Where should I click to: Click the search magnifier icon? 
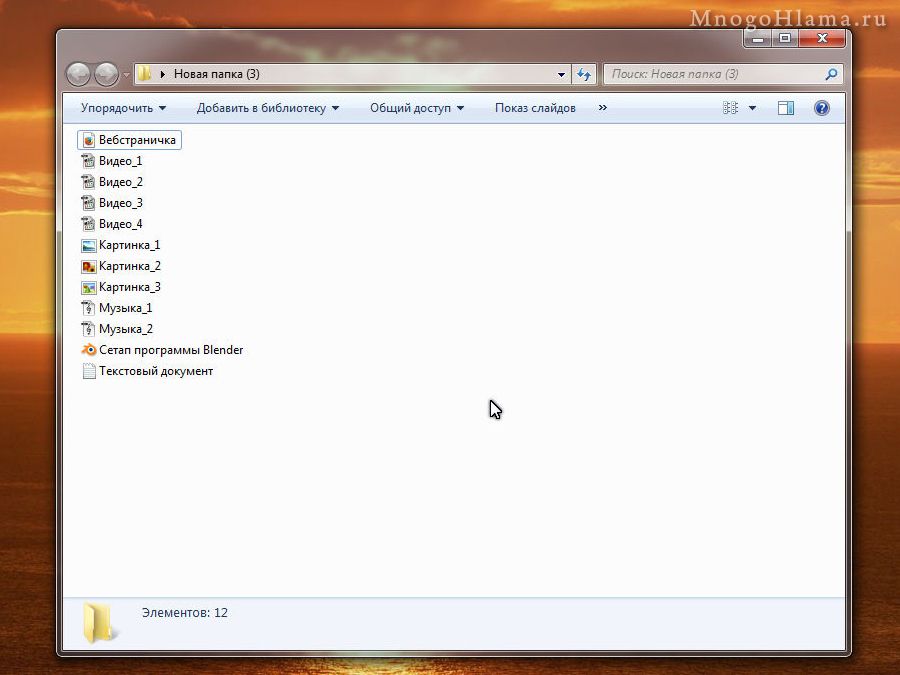[830, 74]
